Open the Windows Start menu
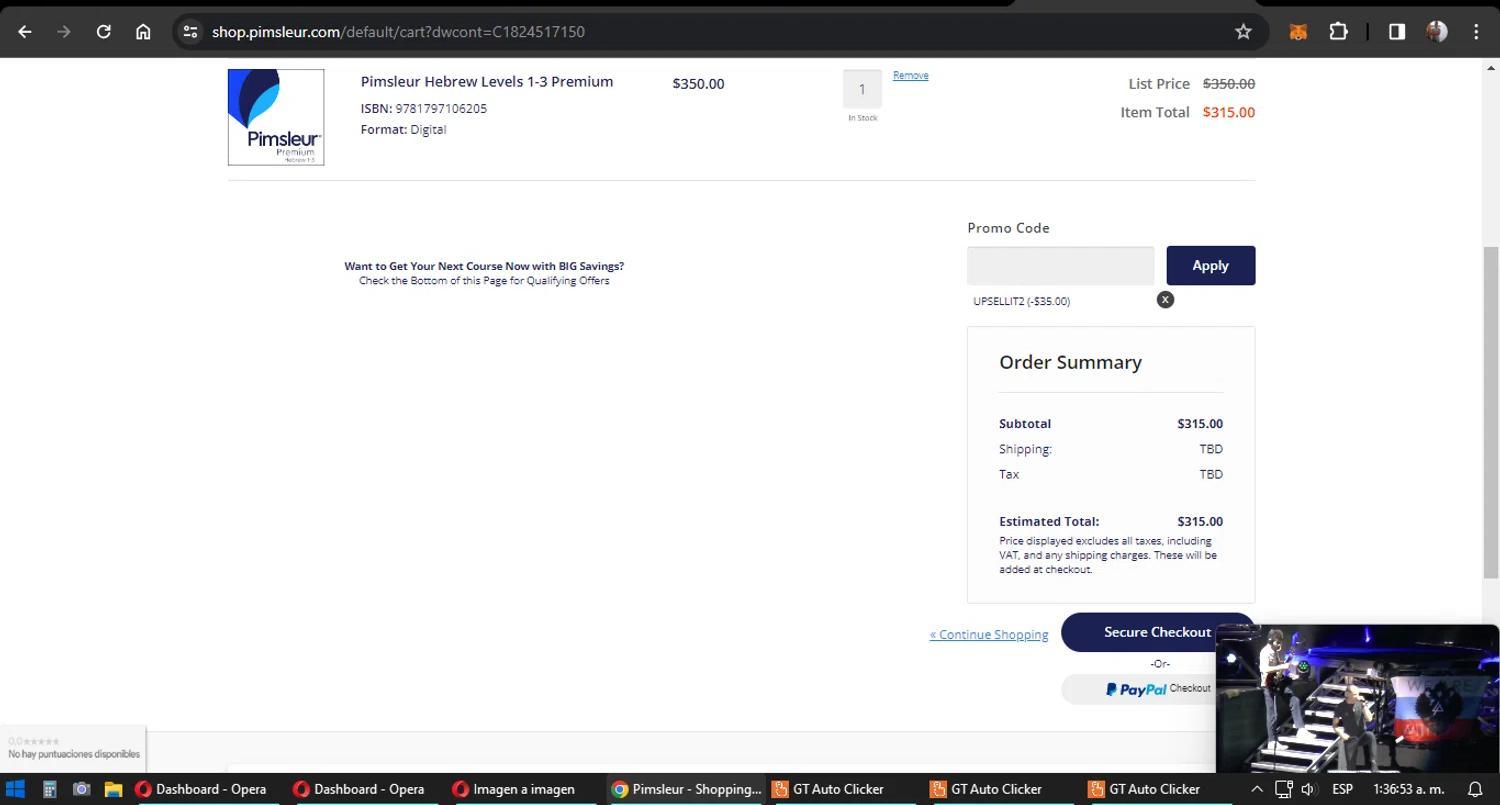The height and width of the screenshot is (805, 1500). pos(15,789)
